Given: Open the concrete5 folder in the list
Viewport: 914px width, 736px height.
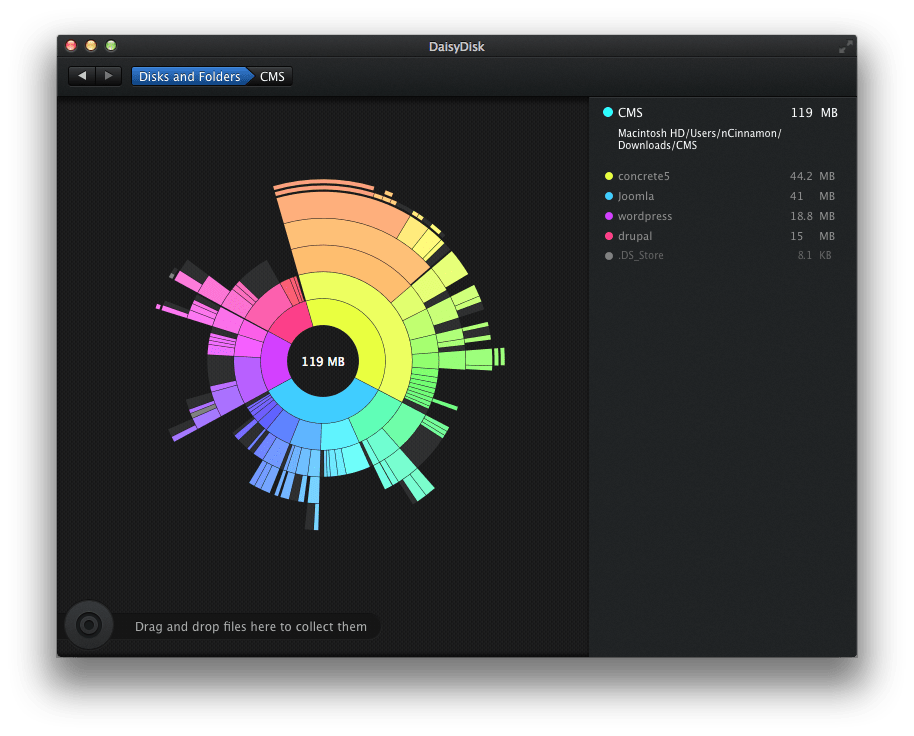Looking at the screenshot, I should pyautogui.click(x=644, y=176).
